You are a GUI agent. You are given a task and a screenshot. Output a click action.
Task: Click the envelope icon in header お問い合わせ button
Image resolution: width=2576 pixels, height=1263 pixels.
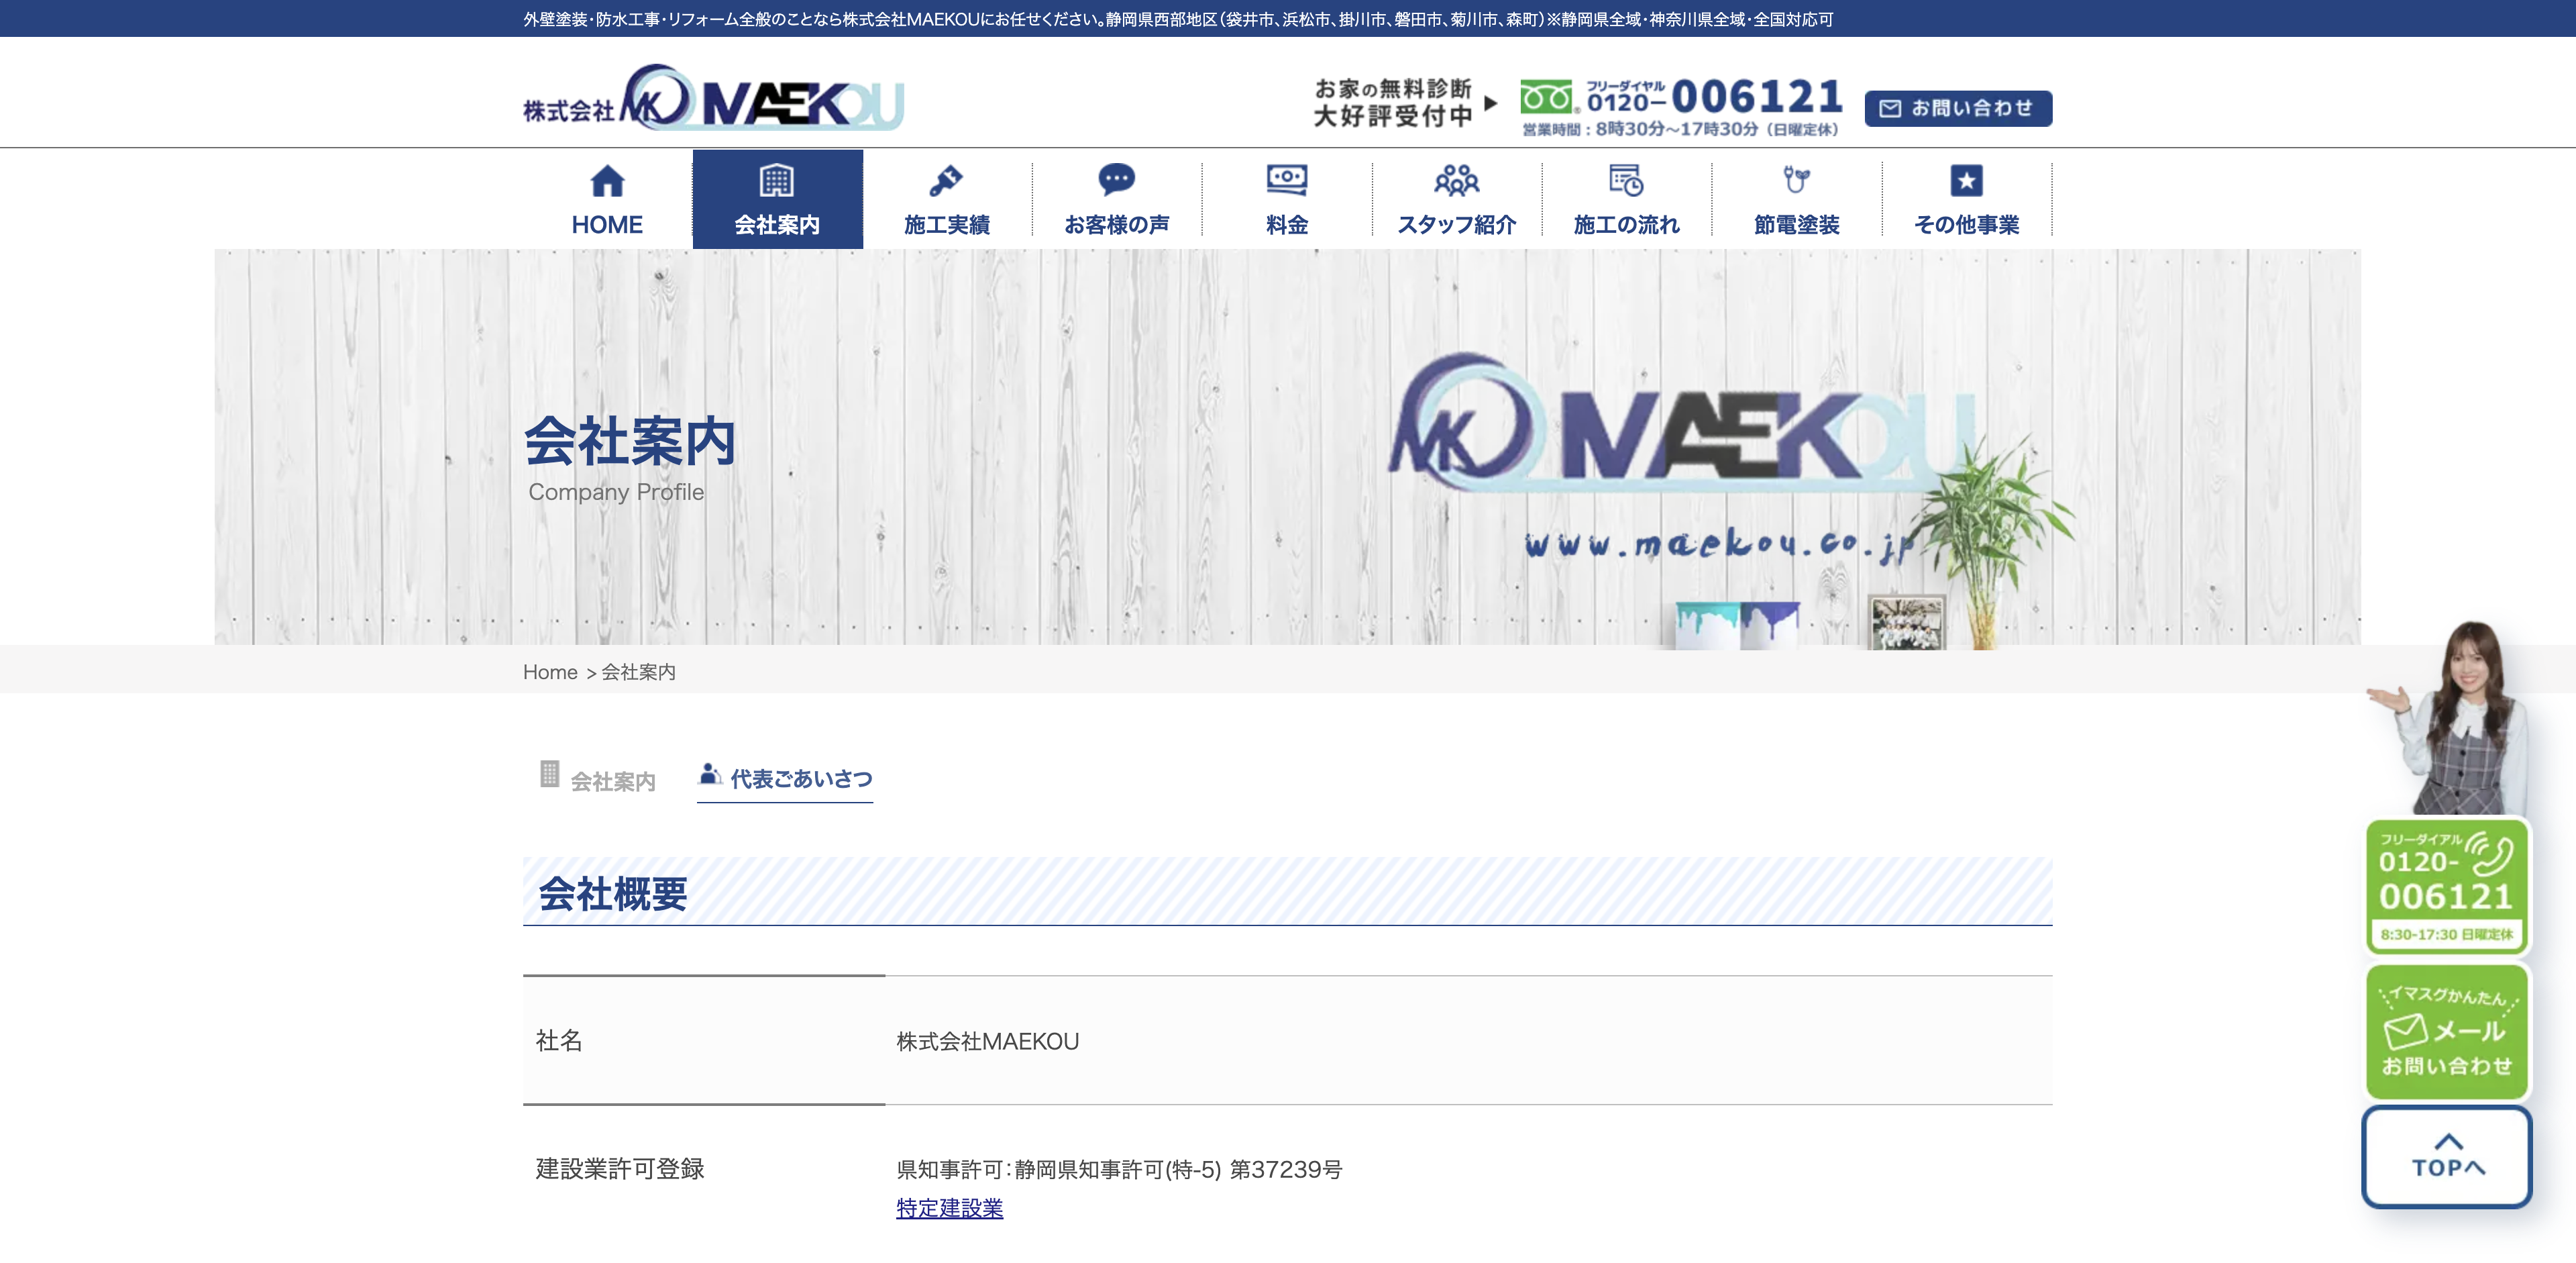1890,108
